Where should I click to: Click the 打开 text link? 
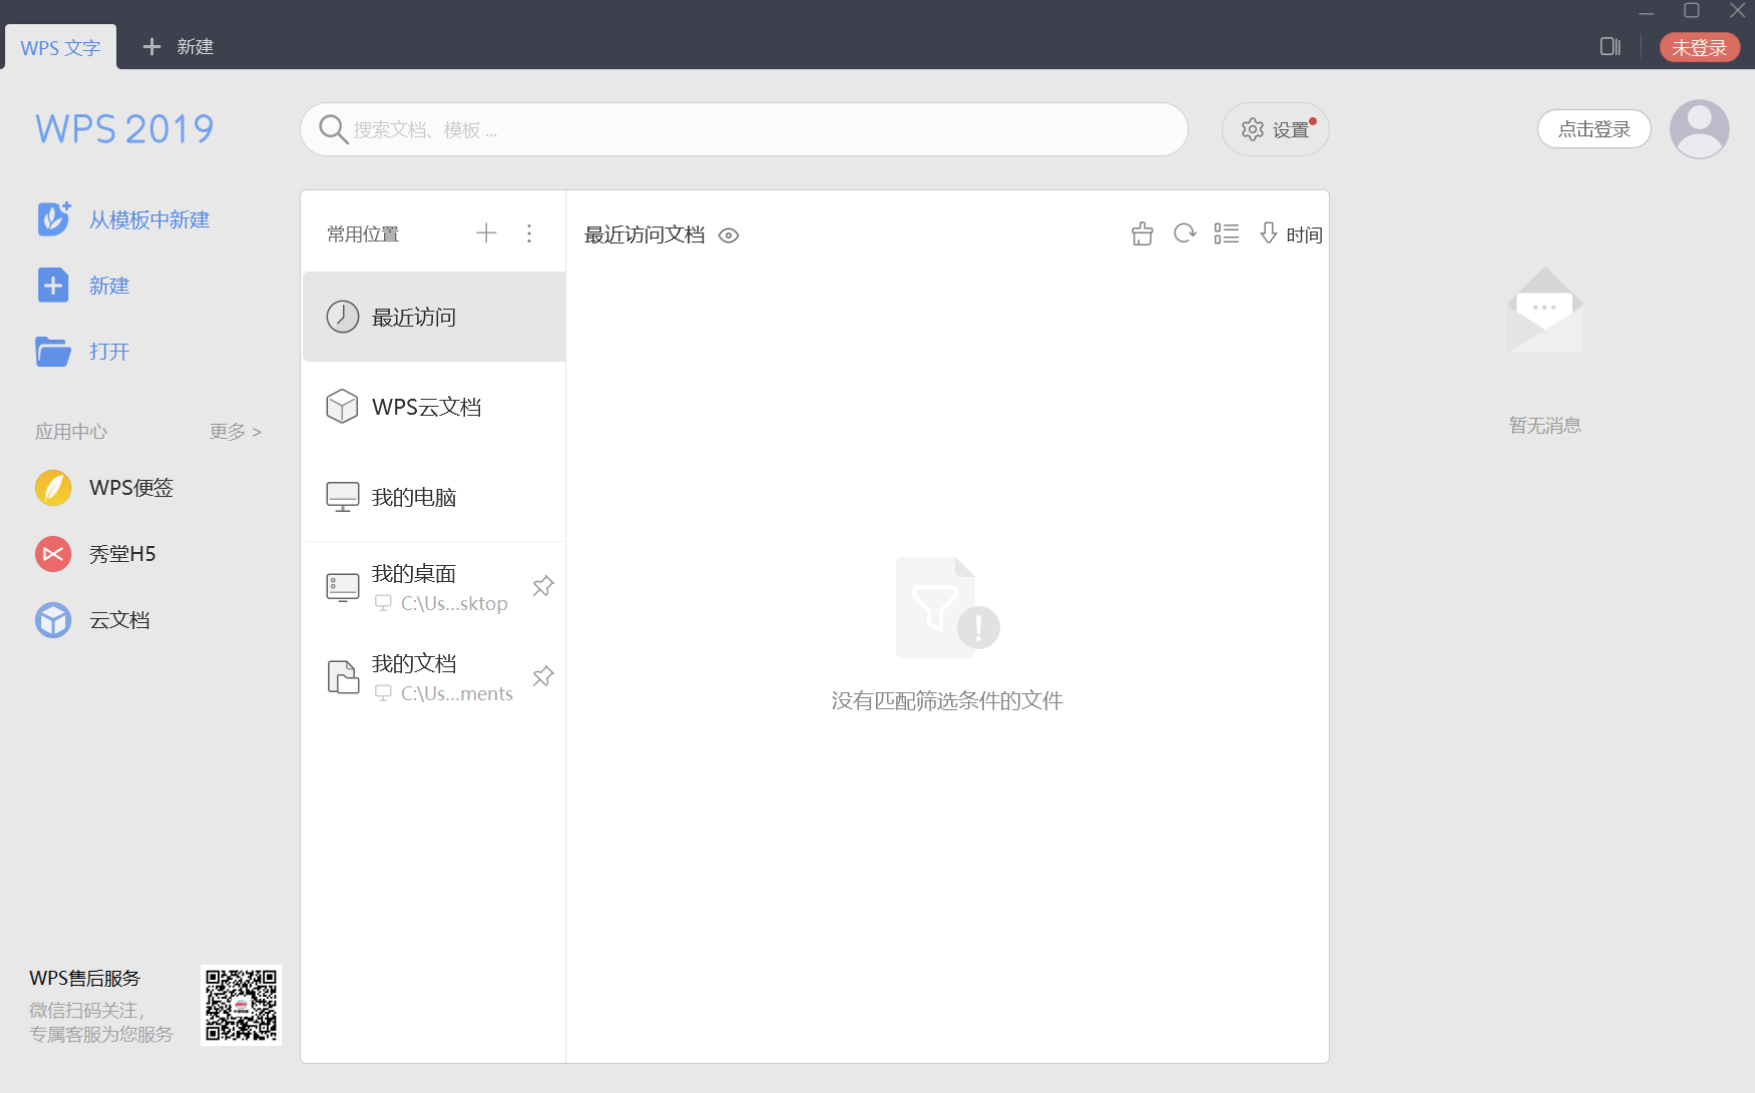pos(109,352)
